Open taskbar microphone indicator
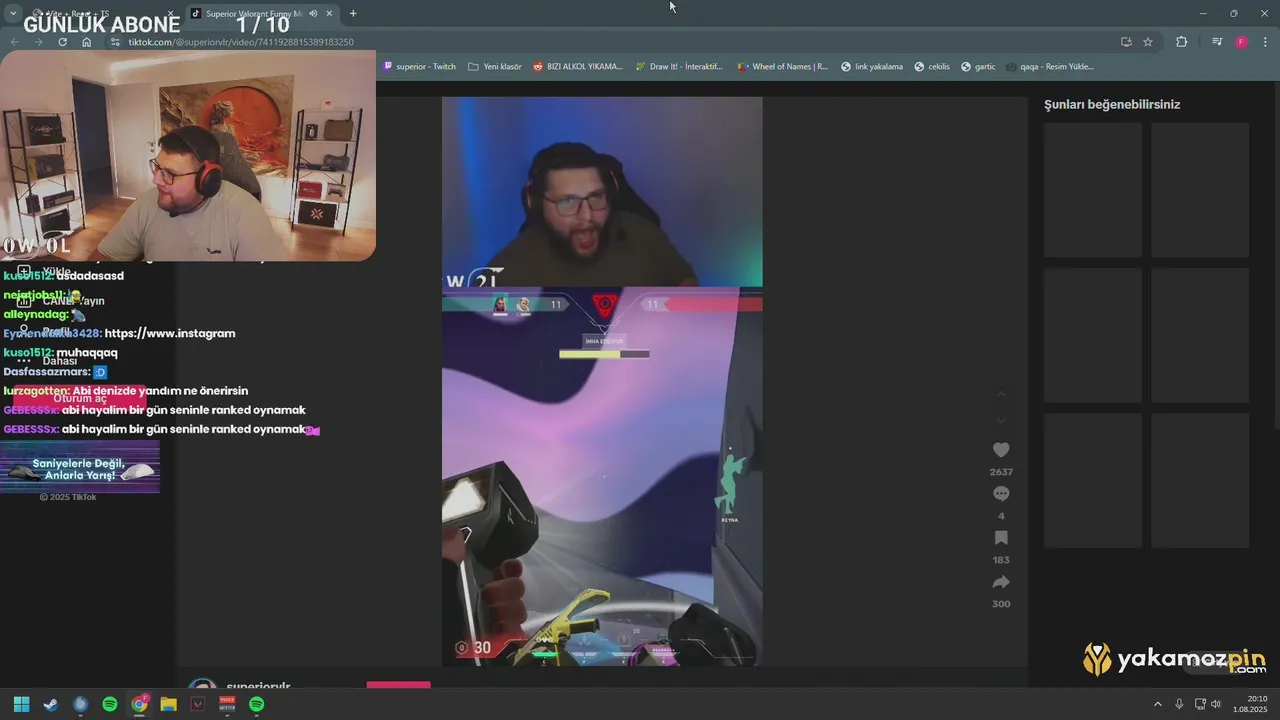Image resolution: width=1280 pixels, height=720 pixels. [1180, 704]
